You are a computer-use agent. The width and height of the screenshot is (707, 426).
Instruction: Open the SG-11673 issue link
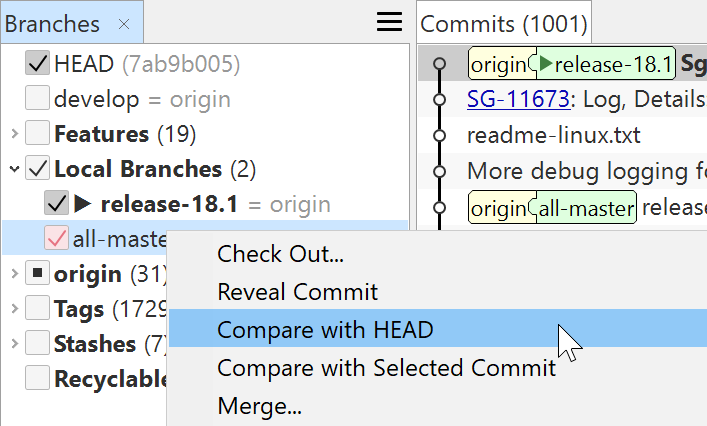click(x=512, y=100)
